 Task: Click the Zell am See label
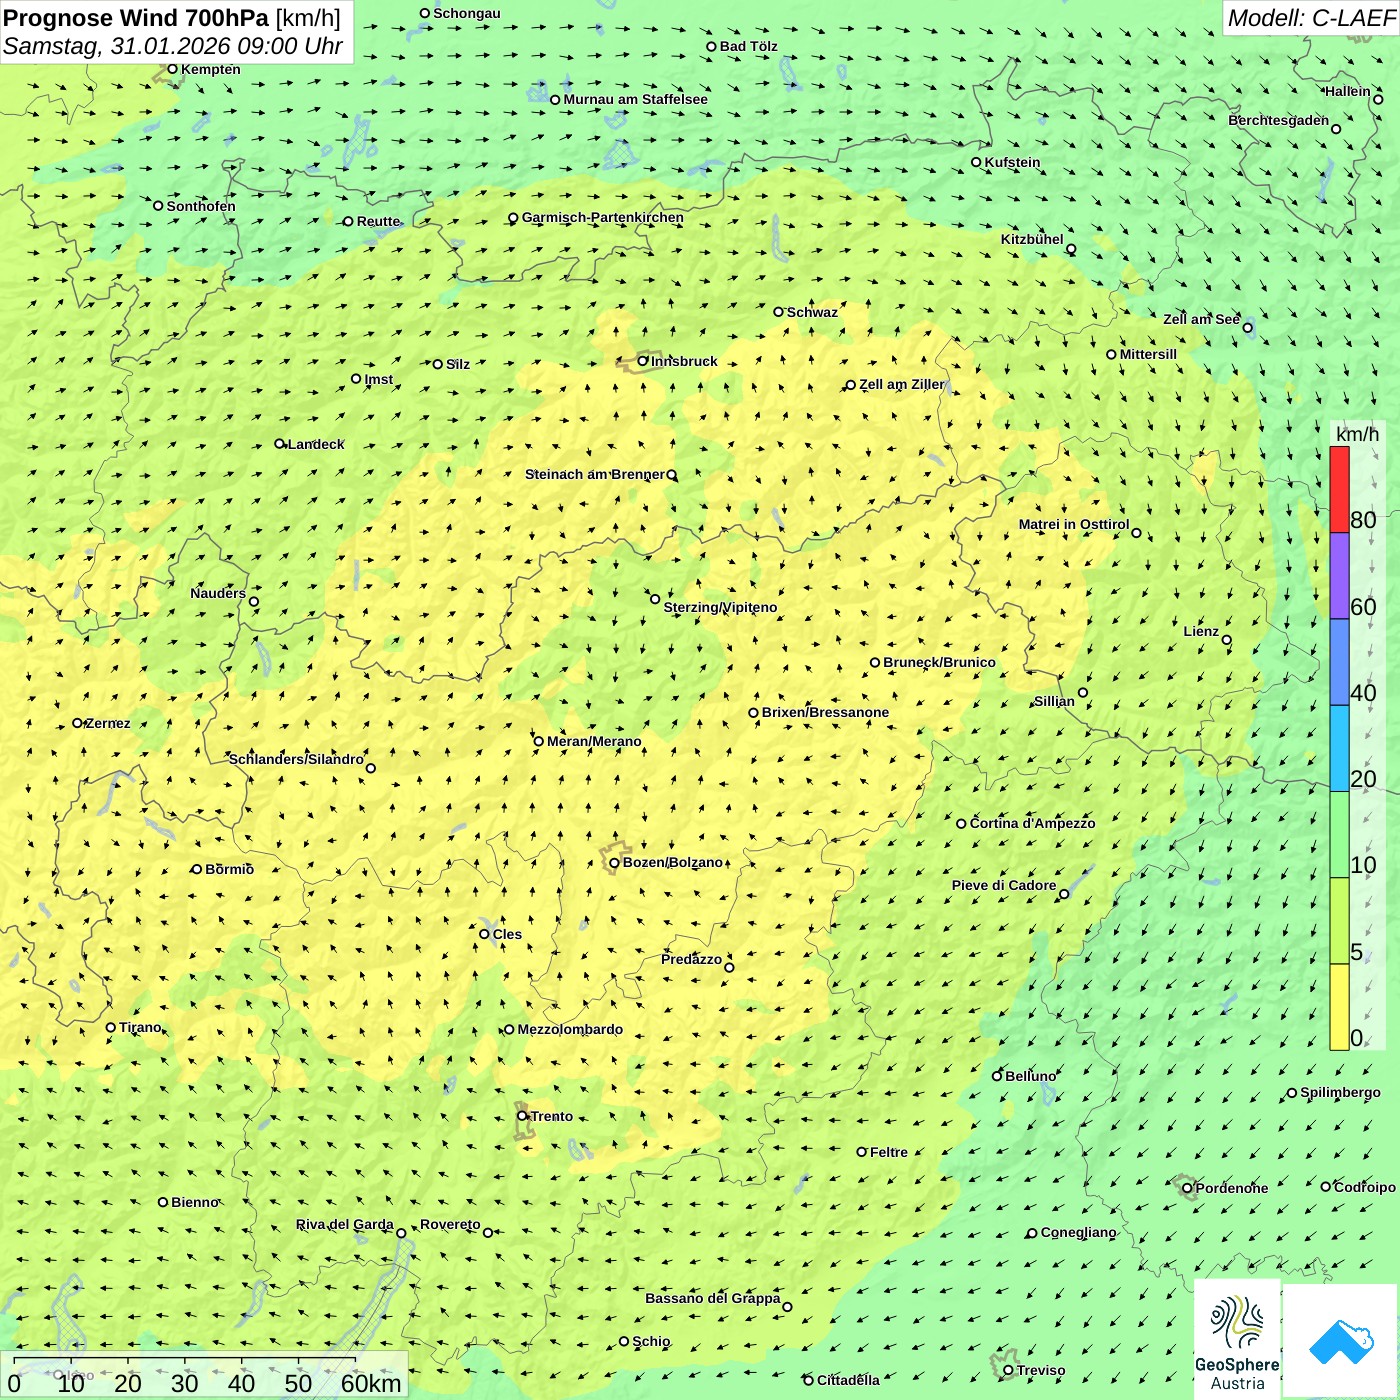pyautogui.click(x=1201, y=319)
